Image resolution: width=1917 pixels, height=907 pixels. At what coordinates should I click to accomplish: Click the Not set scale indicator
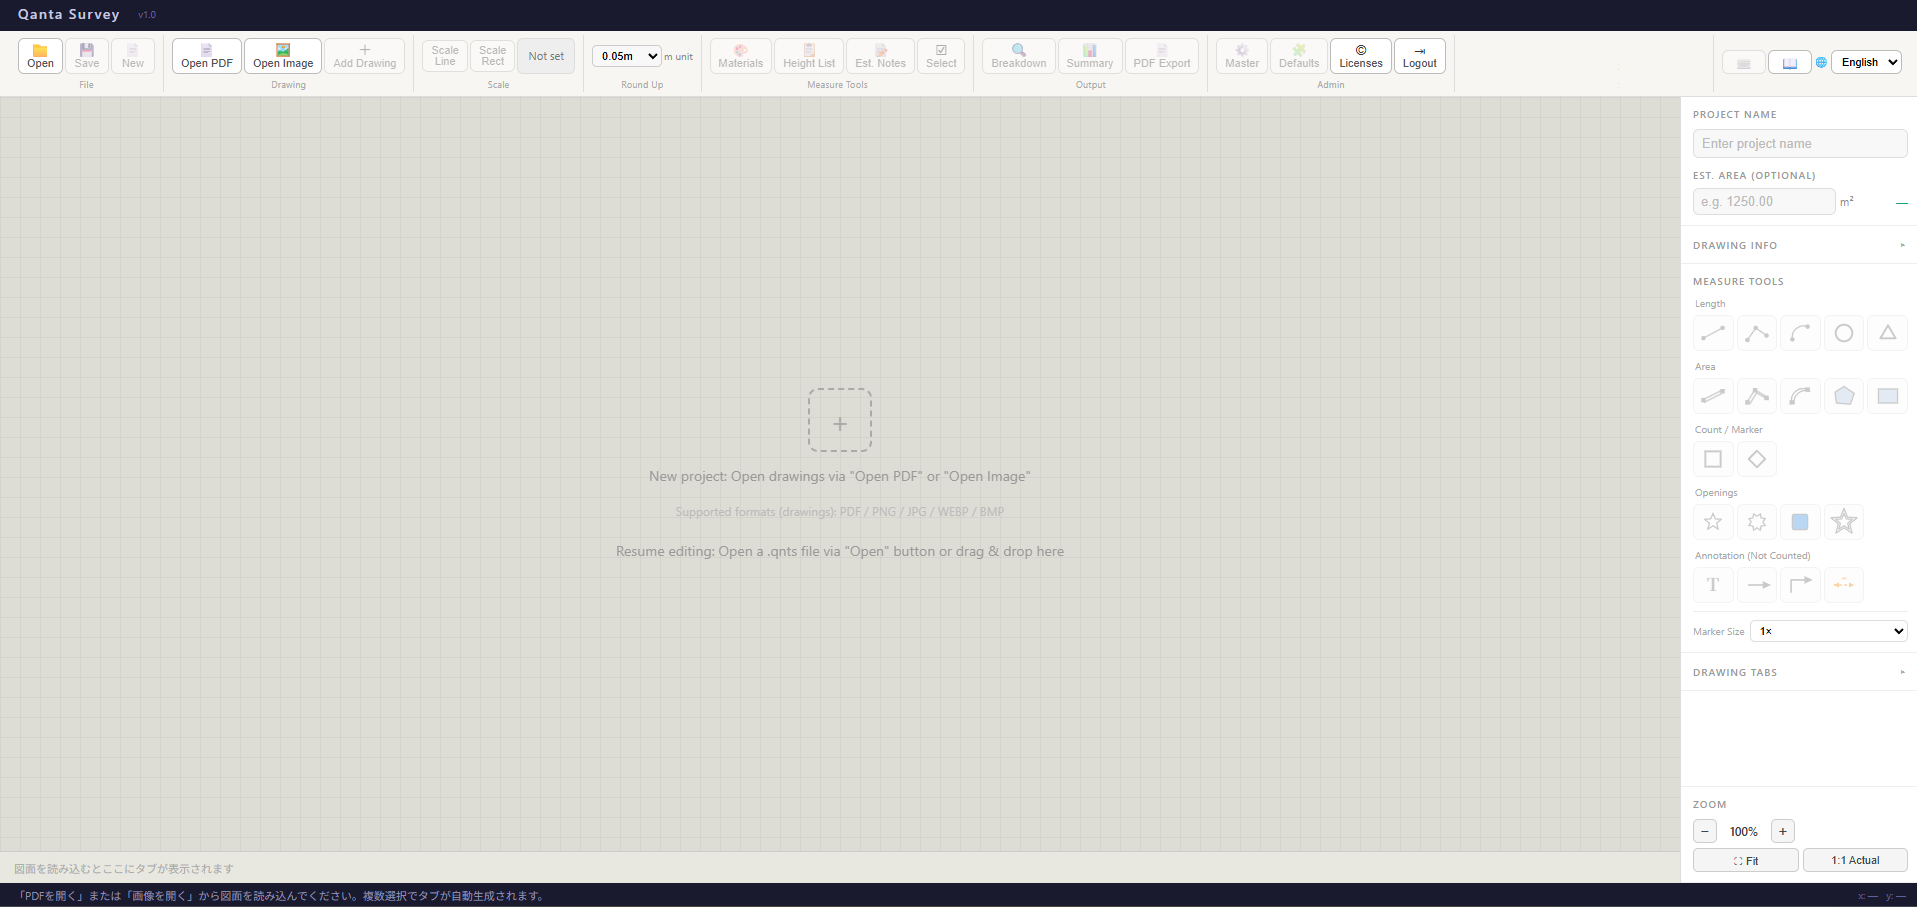pyautogui.click(x=546, y=56)
